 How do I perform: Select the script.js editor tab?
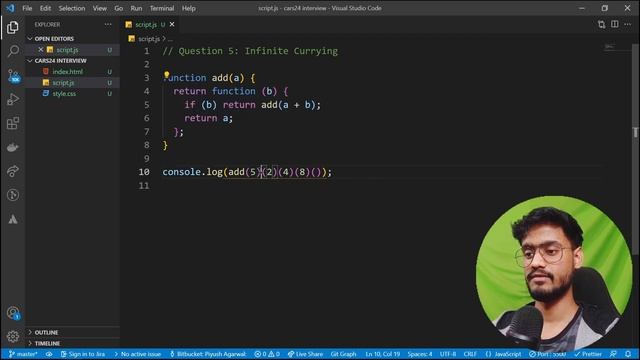point(150,24)
